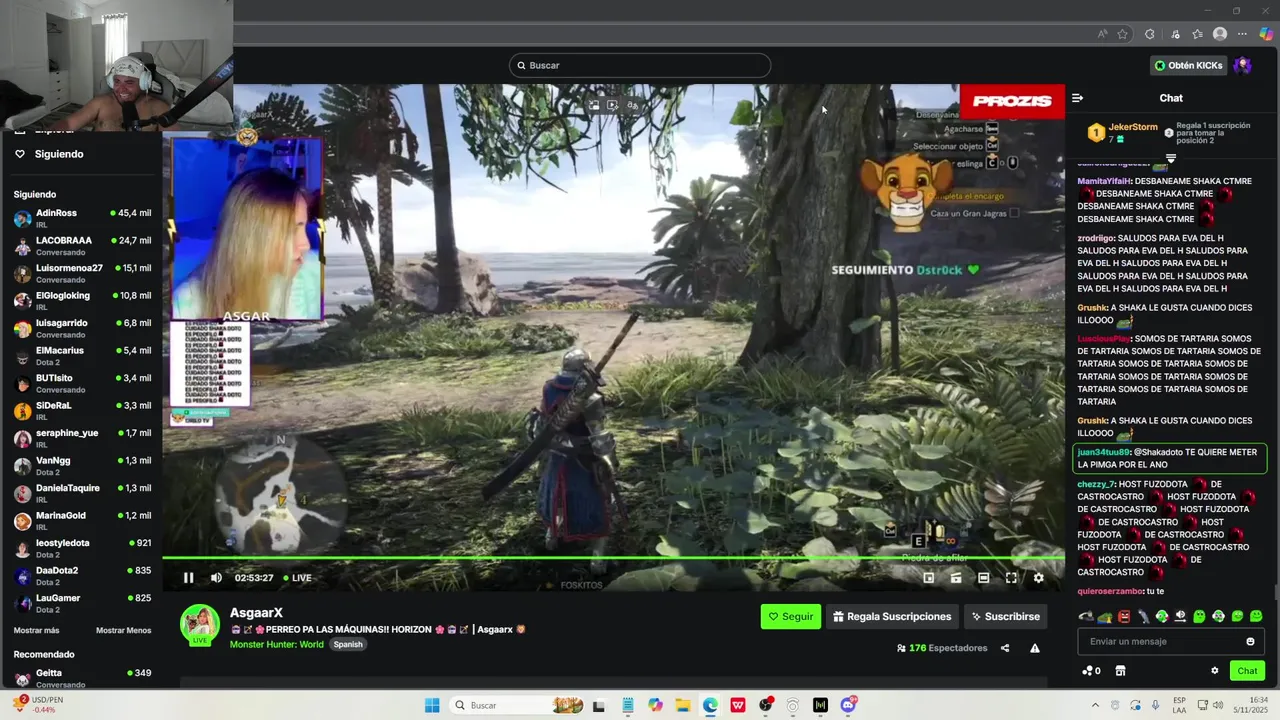Report the stream warning icon
The height and width of the screenshot is (720, 1280).
pos(1035,648)
